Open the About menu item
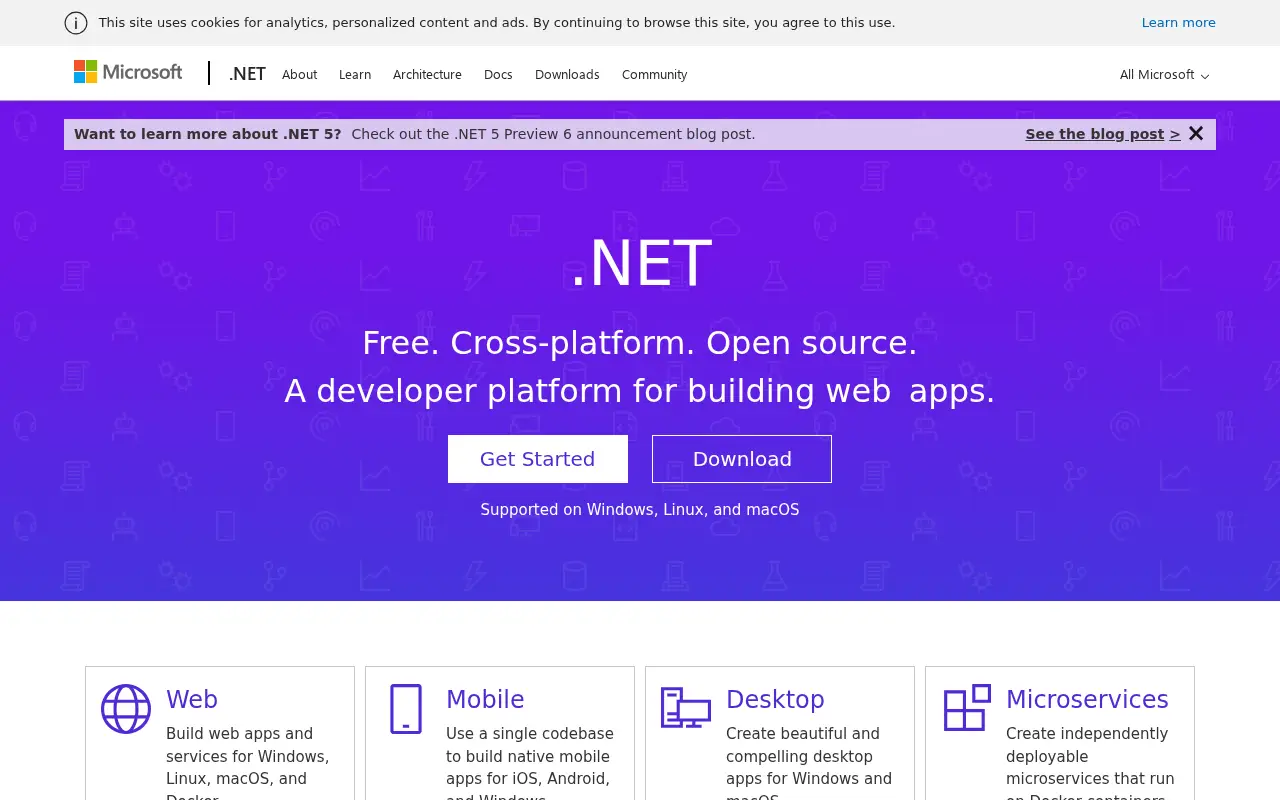The image size is (1280, 800). [299, 75]
